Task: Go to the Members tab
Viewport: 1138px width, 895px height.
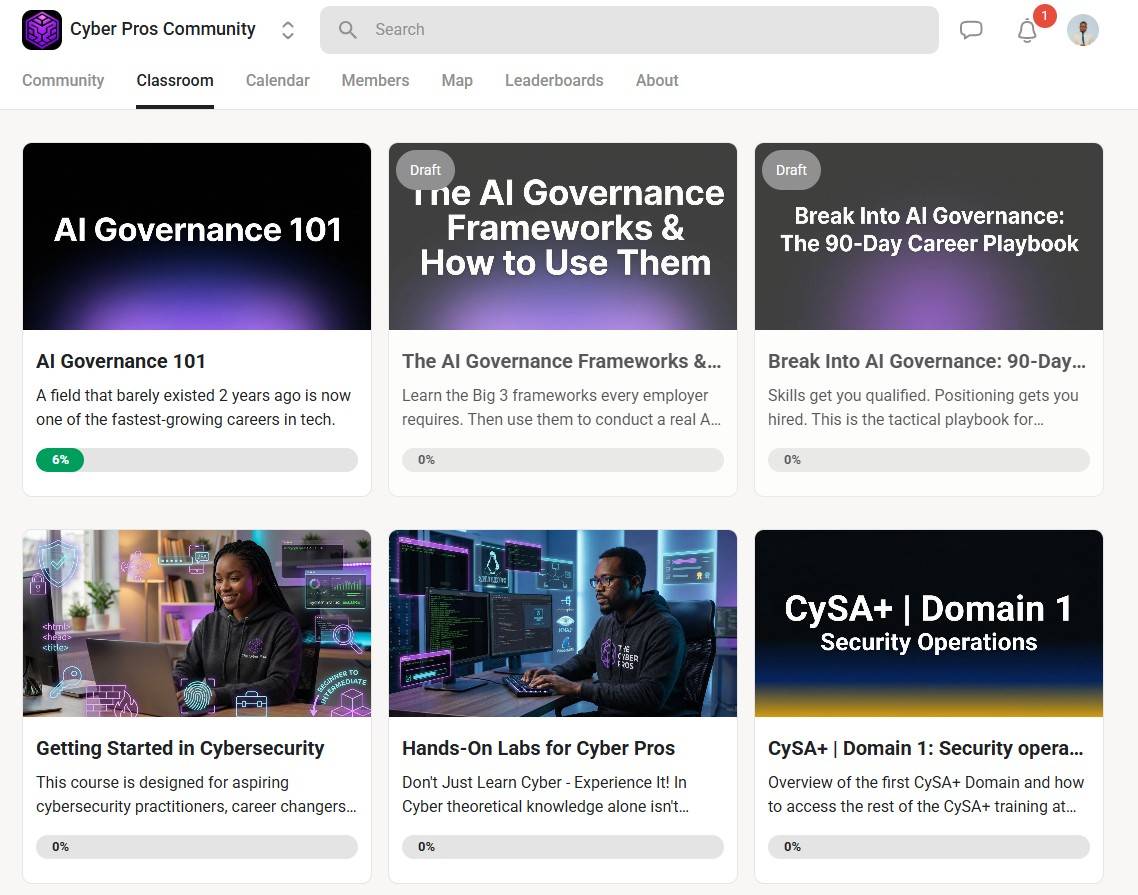Action: click(375, 81)
